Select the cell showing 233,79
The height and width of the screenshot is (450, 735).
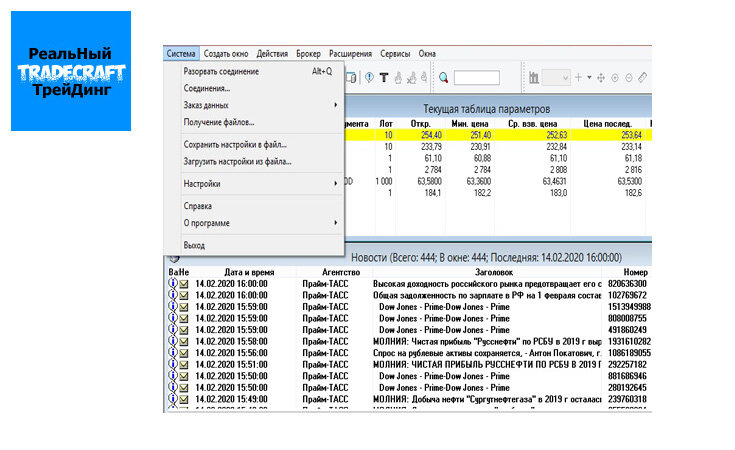420,147
